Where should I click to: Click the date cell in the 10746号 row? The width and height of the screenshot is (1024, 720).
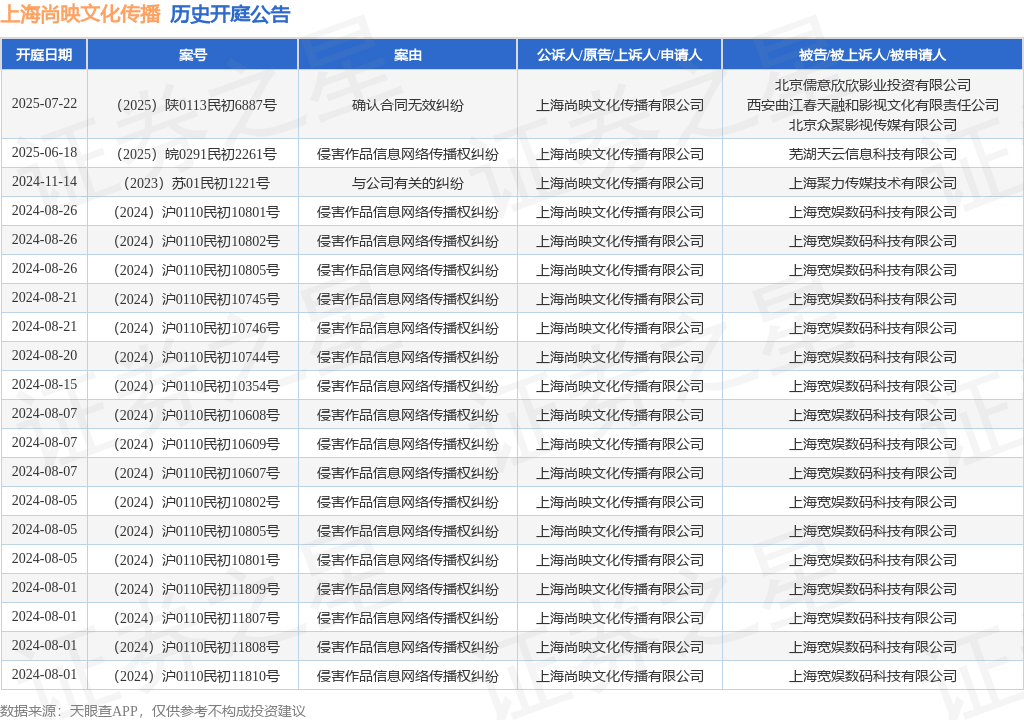44,327
